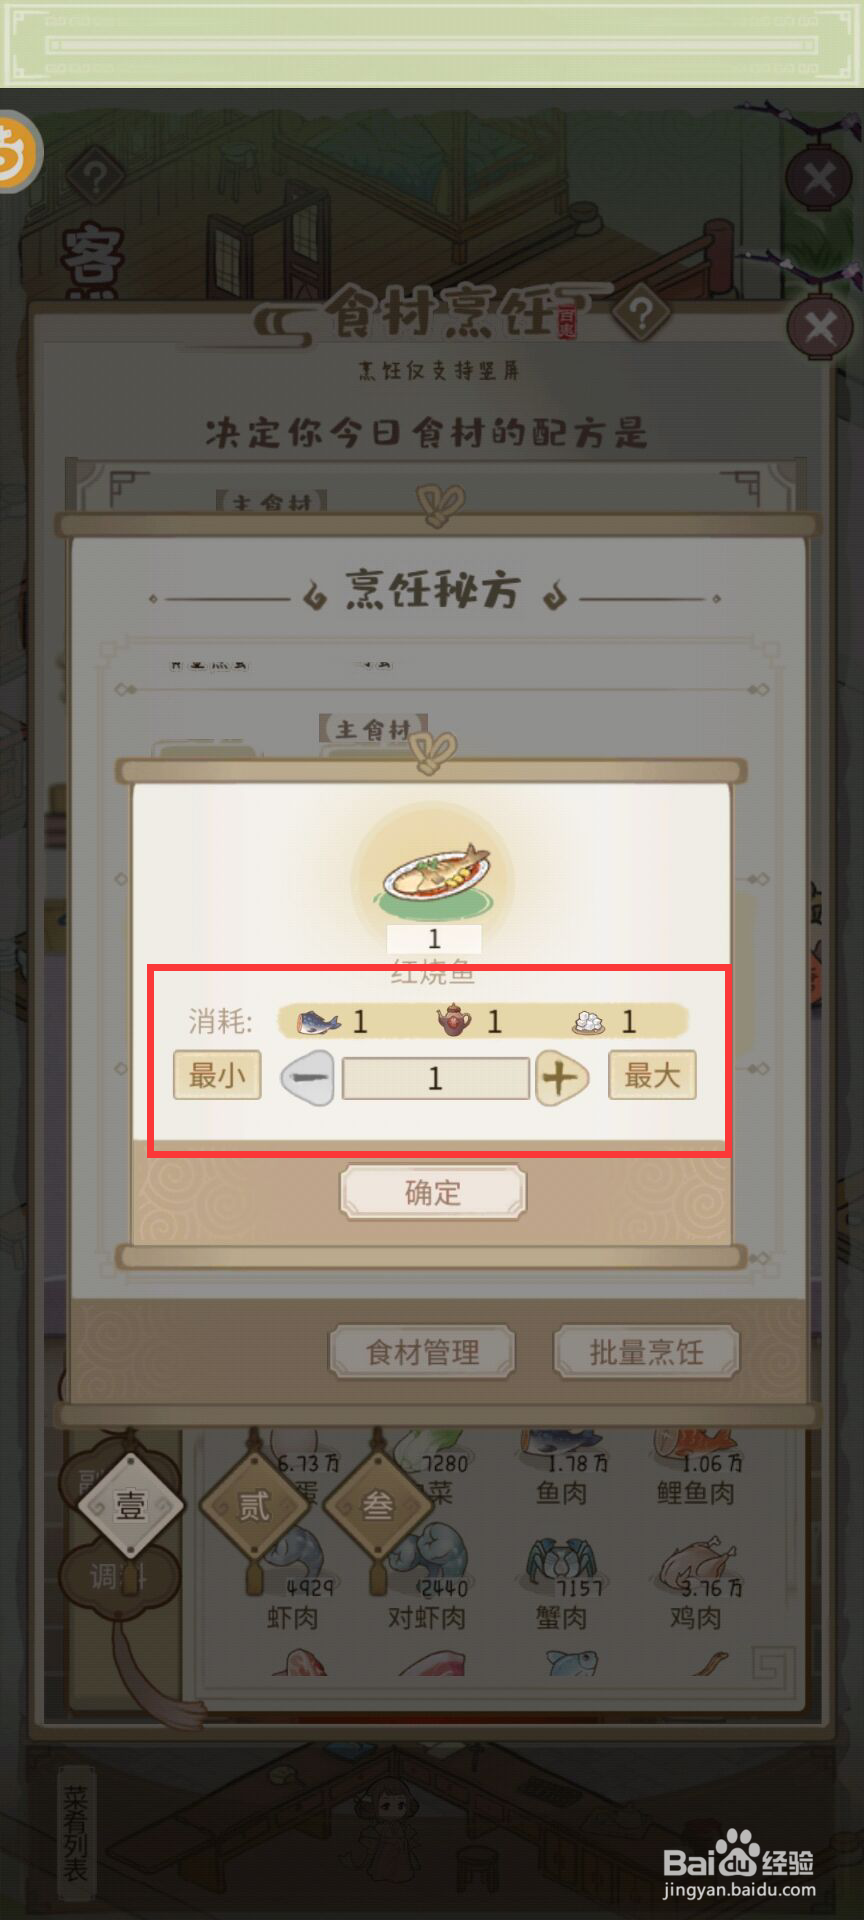Click the quantity number field
The width and height of the screenshot is (864, 1920).
coord(435,1078)
